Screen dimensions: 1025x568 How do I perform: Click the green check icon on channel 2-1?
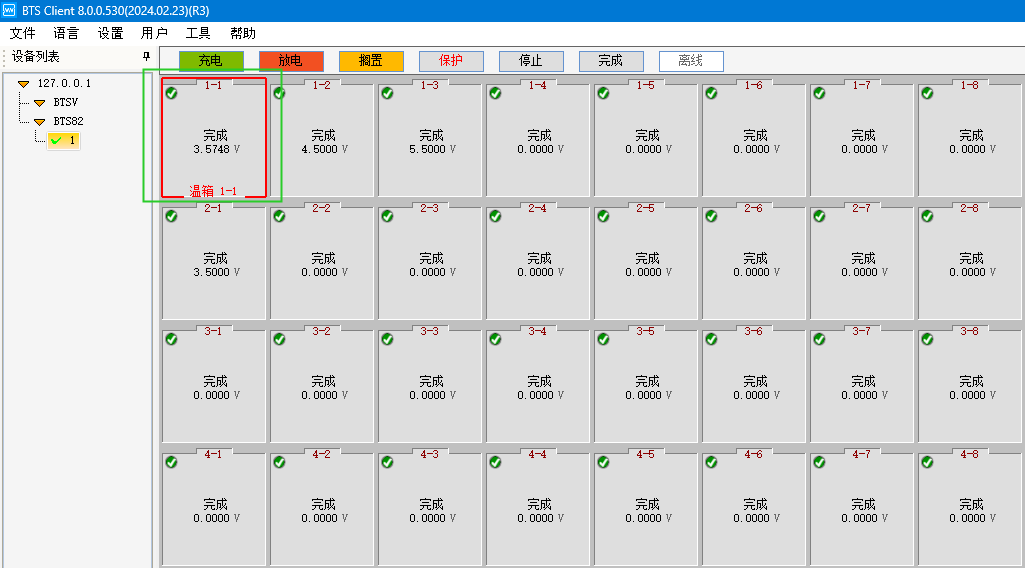point(171,216)
